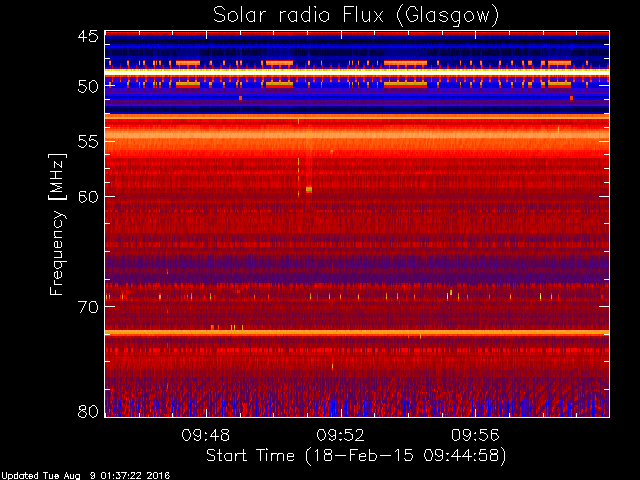Click the 09:52 time label
This screenshot has width=640, height=480.
(340, 435)
